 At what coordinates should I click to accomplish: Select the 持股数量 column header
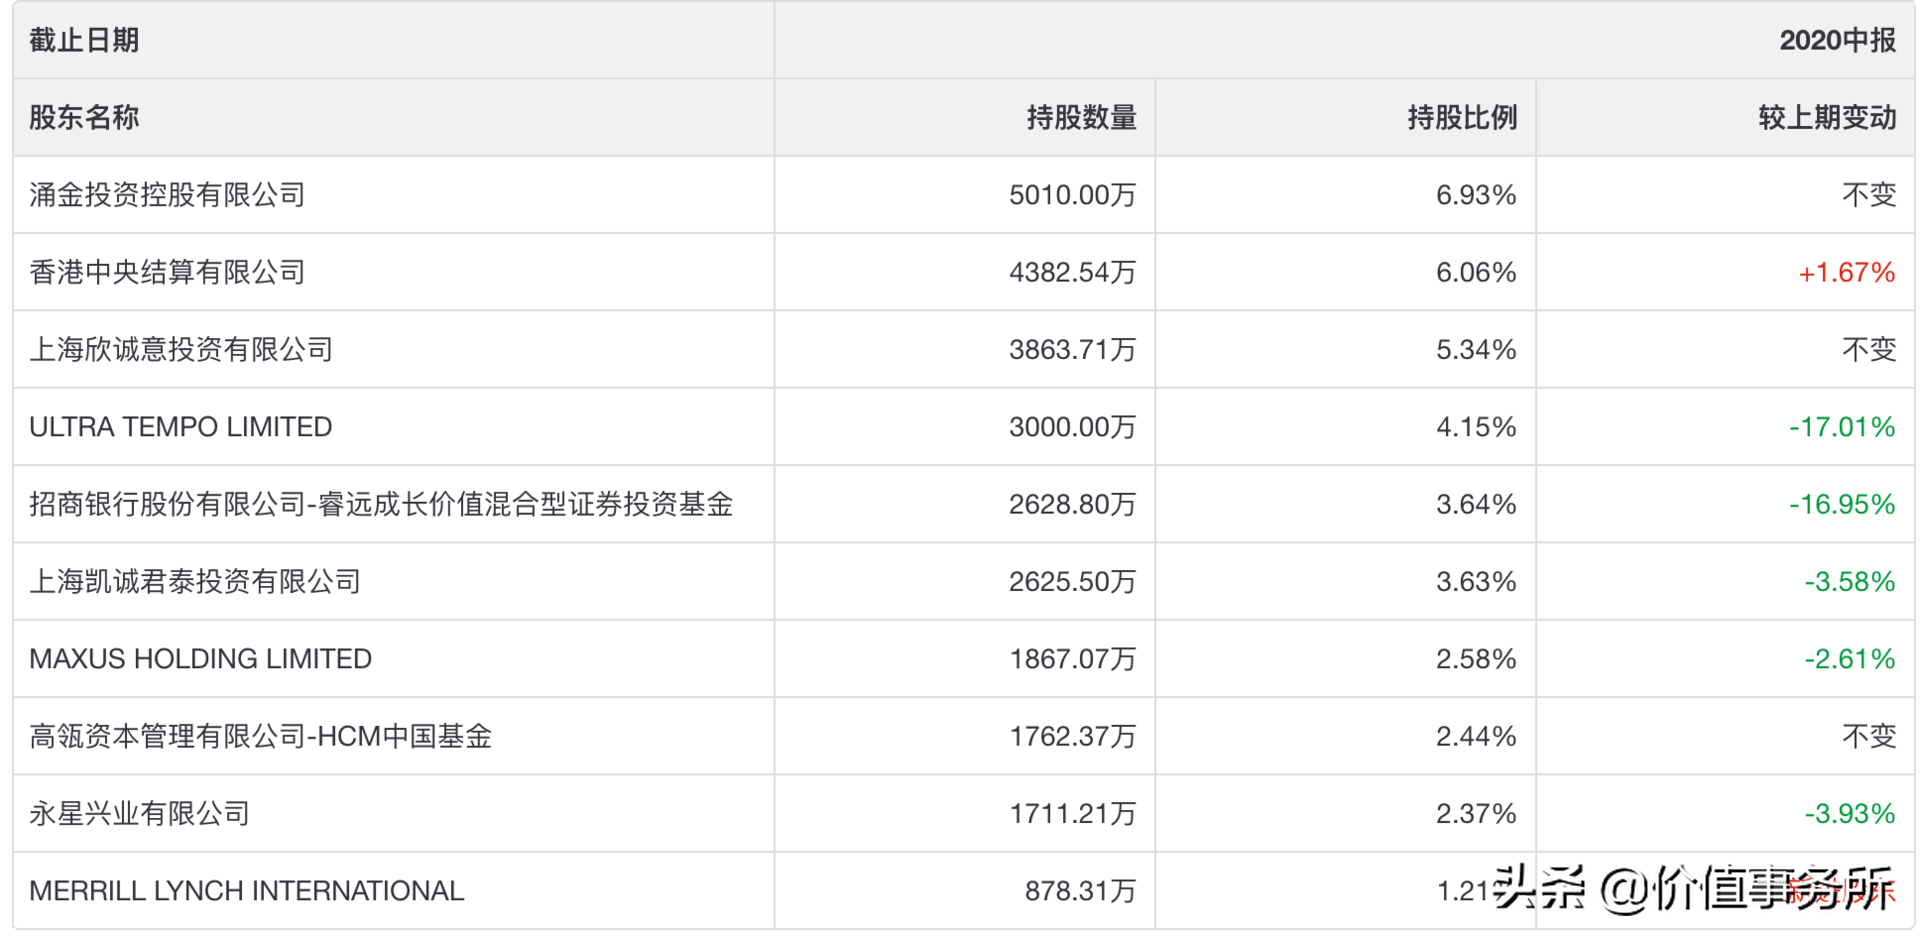point(1081,117)
